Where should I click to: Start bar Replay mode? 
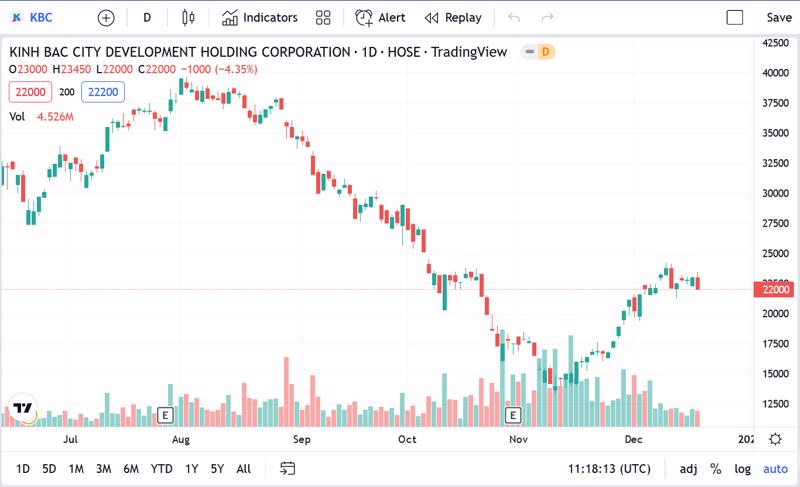pyautogui.click(x=453, y=17)
